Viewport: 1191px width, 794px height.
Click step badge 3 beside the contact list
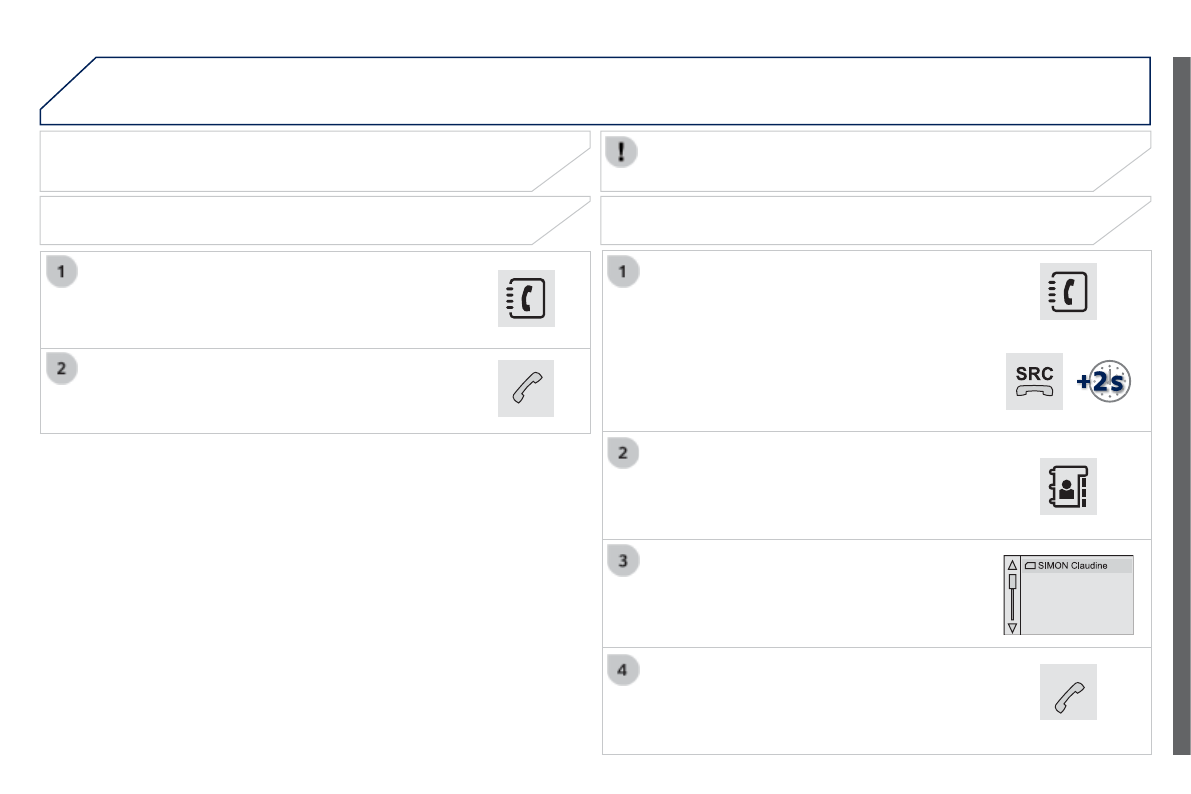click(x=624, y=560)
